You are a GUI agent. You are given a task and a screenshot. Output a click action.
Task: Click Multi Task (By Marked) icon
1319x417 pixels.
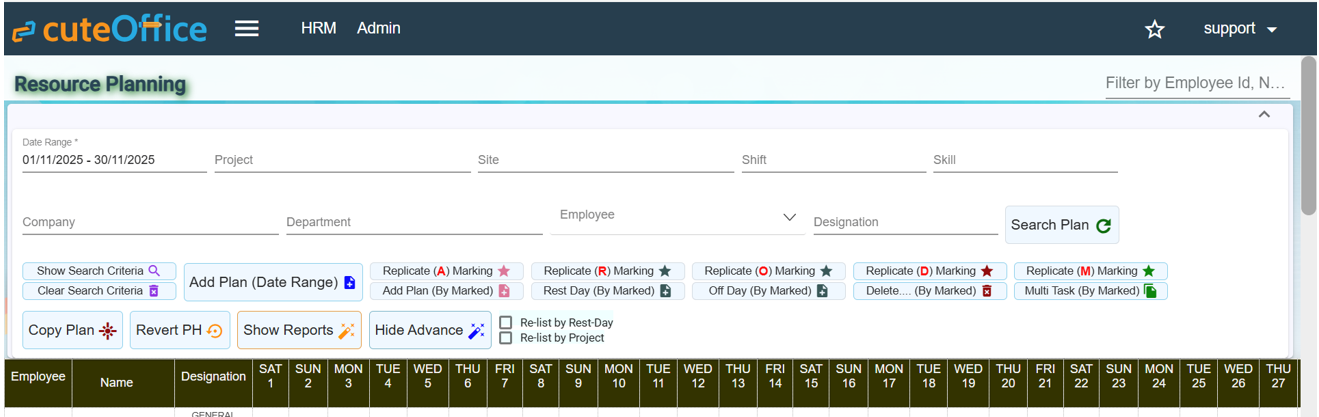1150,291
